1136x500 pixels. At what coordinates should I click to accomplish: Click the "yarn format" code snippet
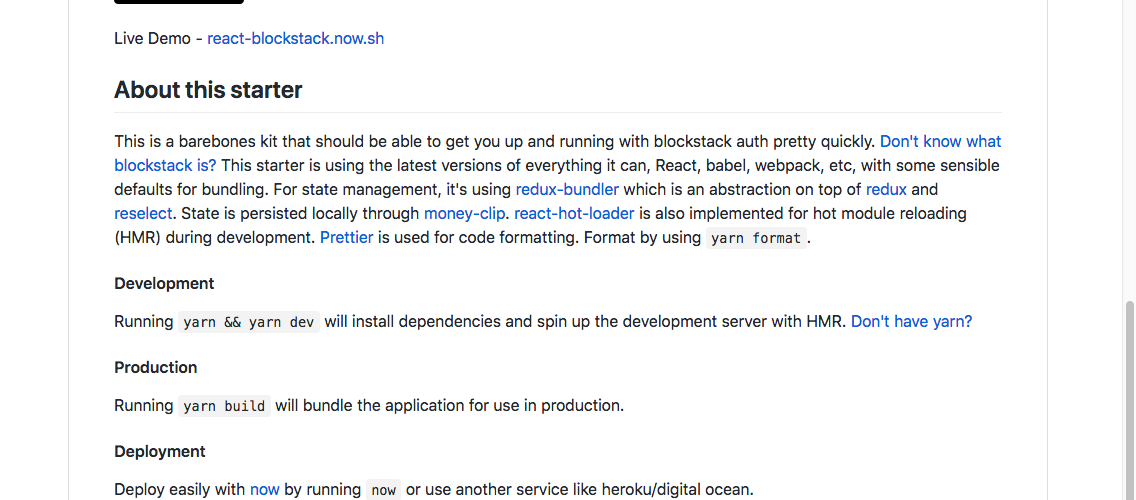pos(755,238)
